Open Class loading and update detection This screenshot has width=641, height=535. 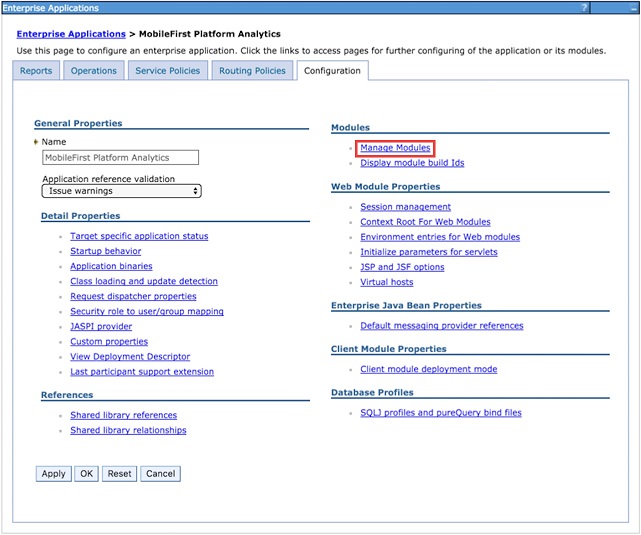click(144, 282)
